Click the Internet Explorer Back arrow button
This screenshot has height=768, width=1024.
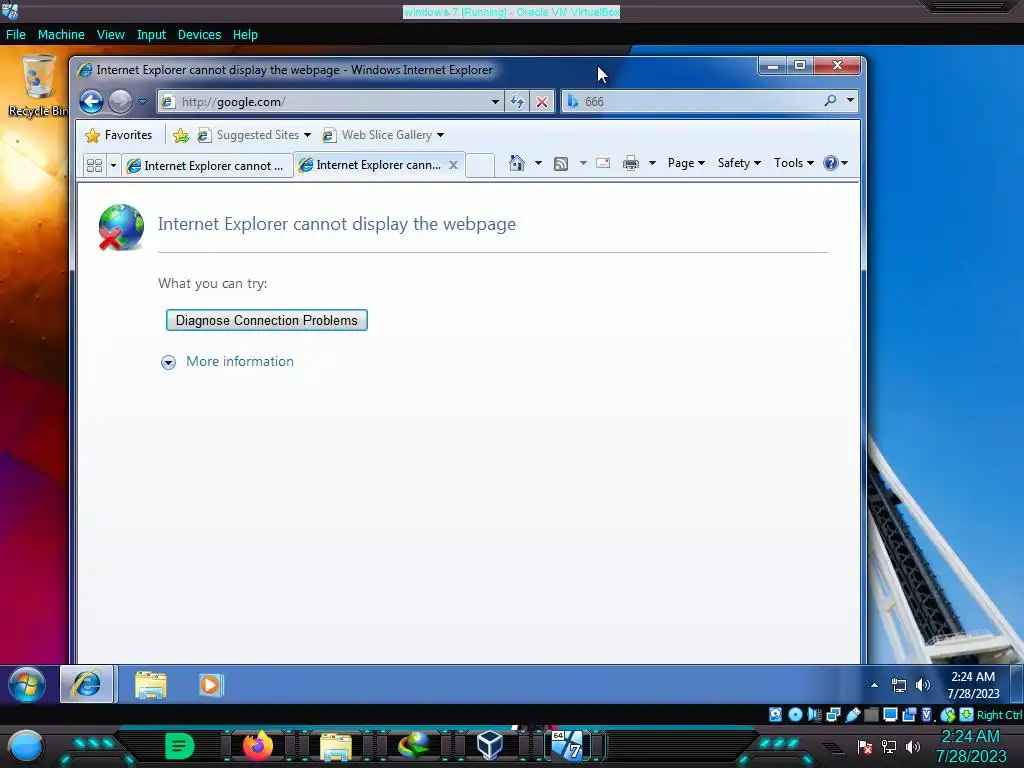[x=91, y=102]
